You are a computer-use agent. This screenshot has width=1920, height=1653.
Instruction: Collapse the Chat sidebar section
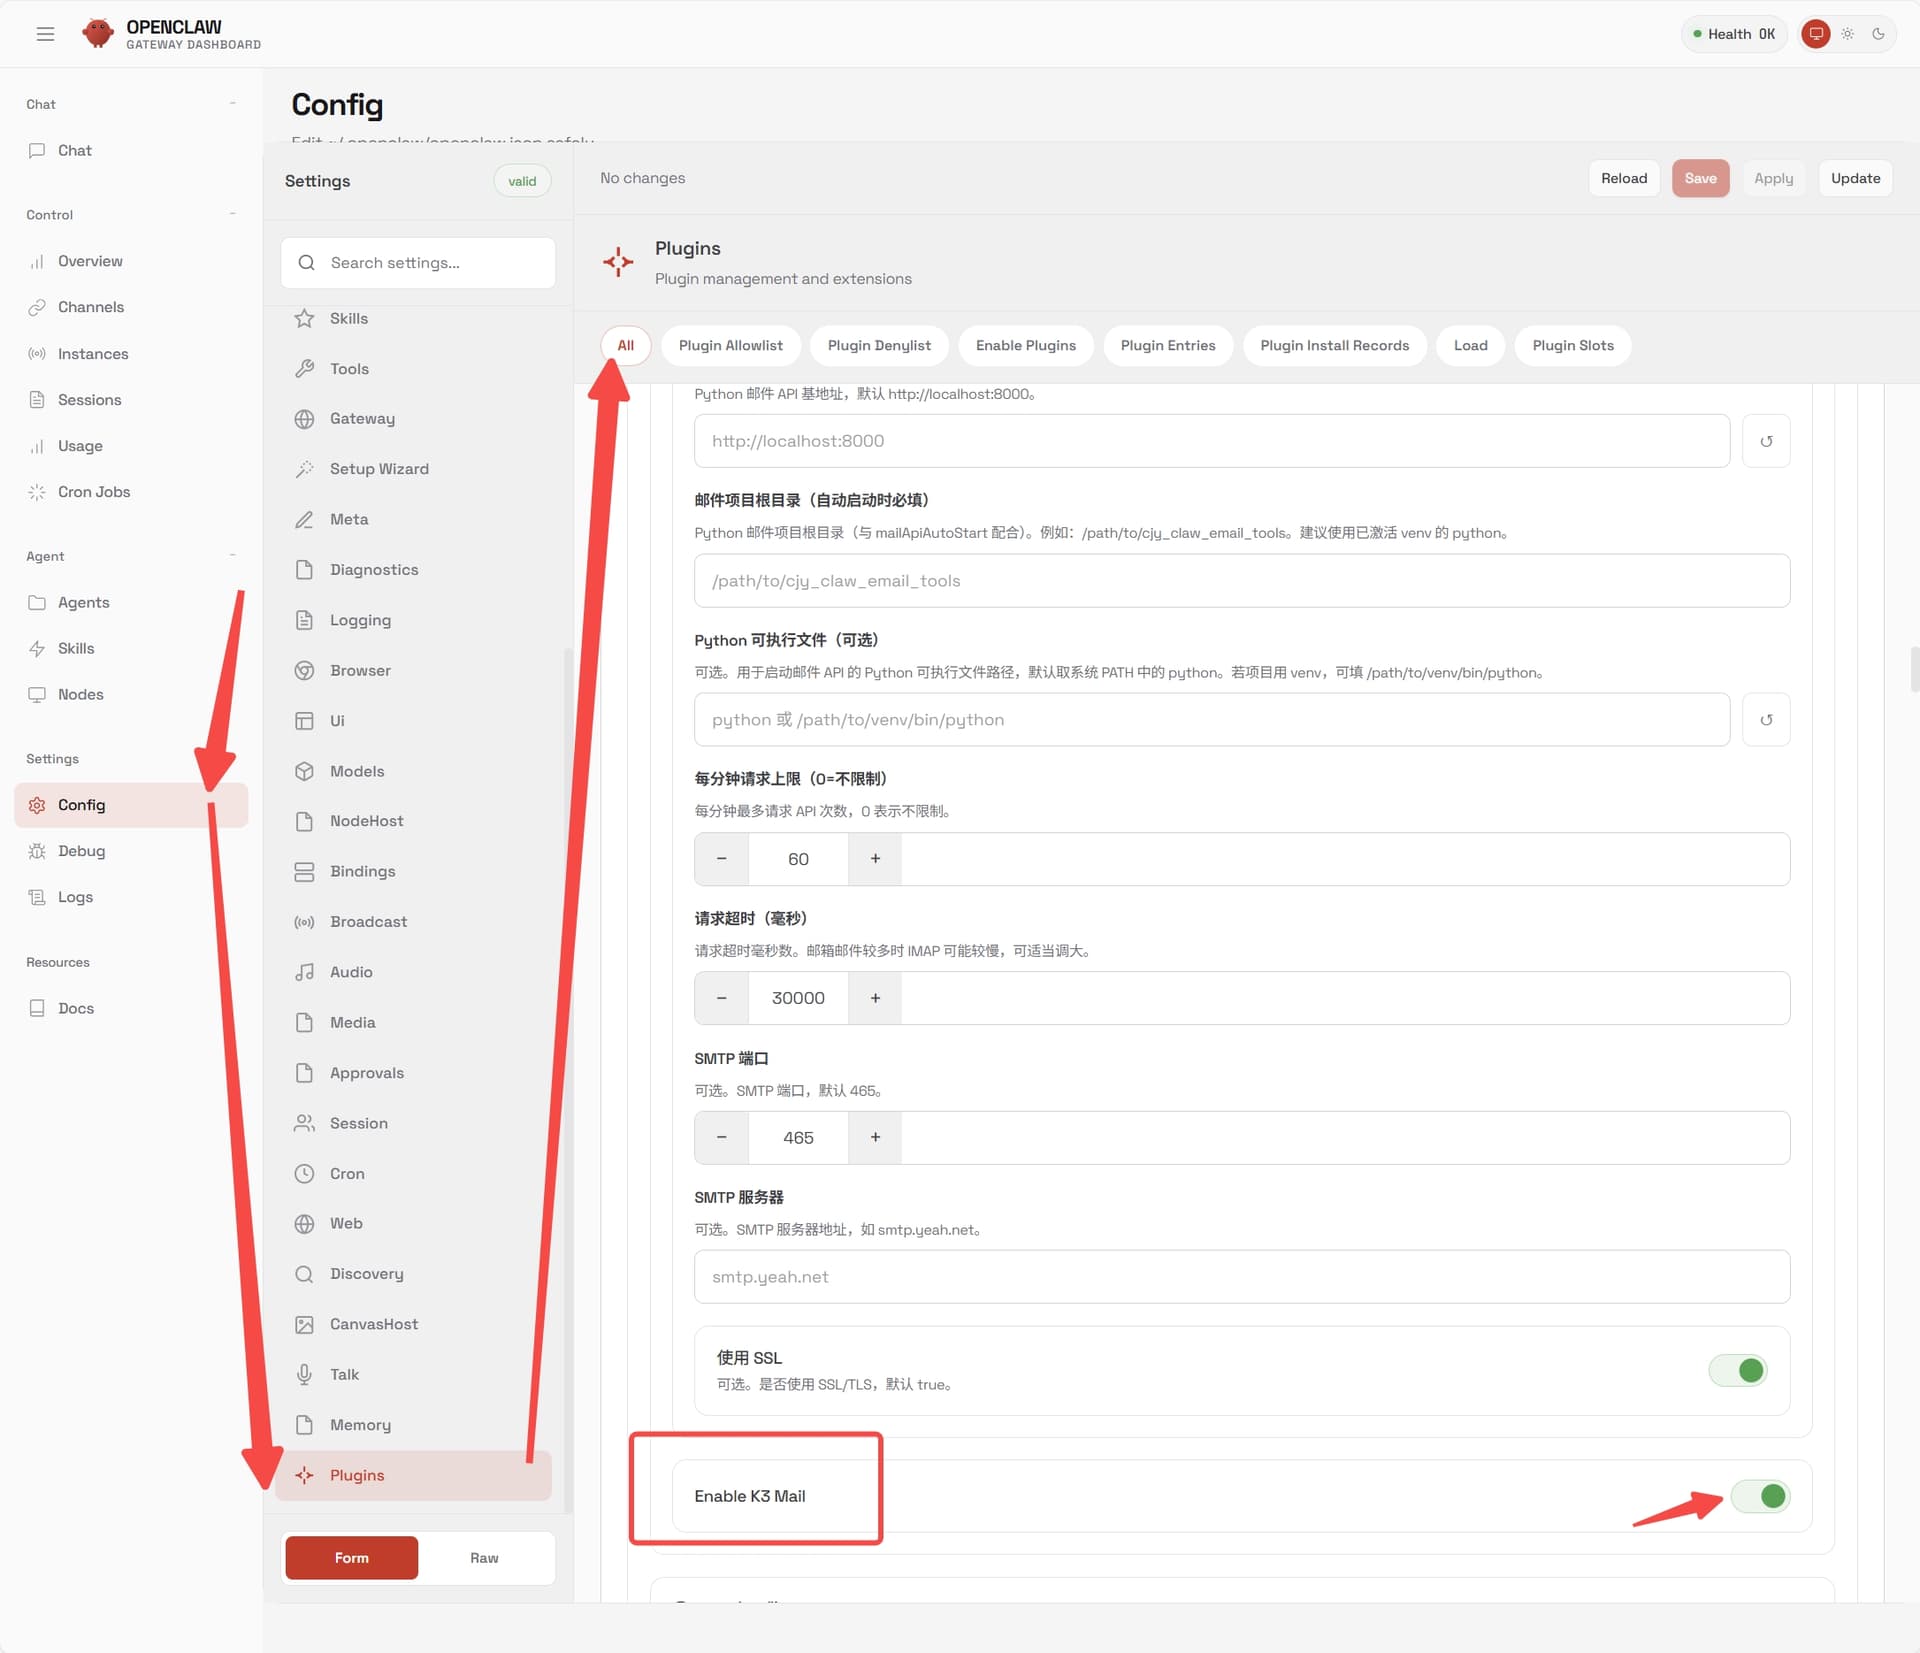(232, 104)
